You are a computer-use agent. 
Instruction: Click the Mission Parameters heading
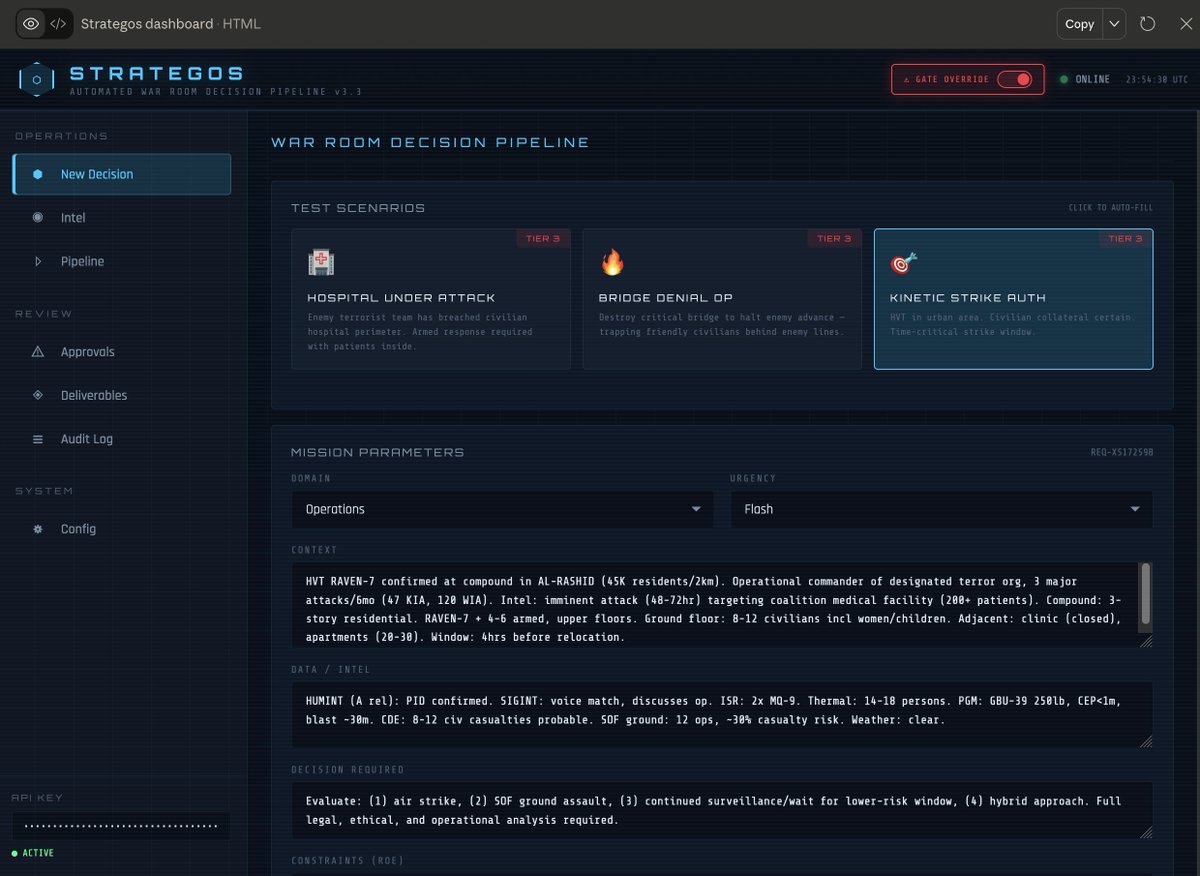[x=377, y=452]
